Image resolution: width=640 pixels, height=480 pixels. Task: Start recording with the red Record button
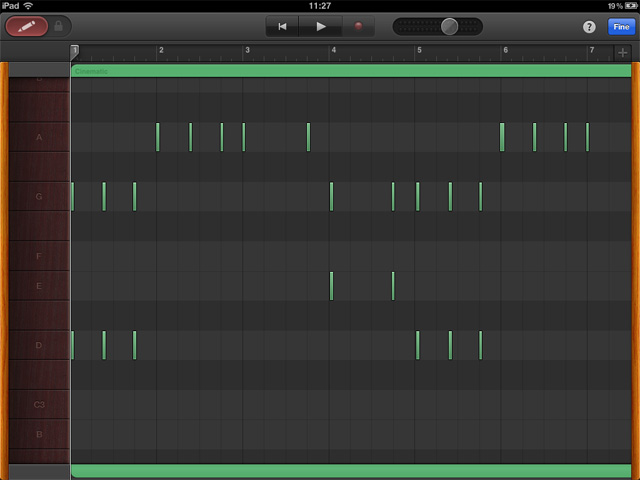358,27
